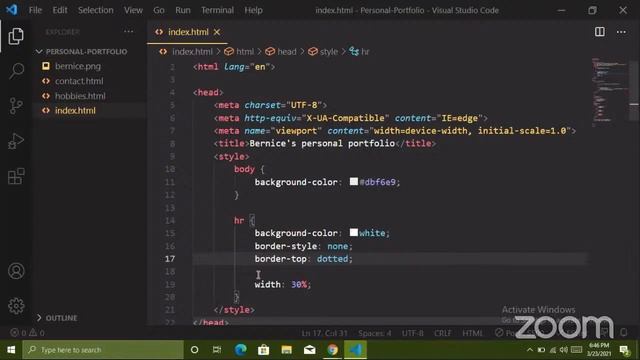
Task: Close the index.html editor tab
Action: (x=217, y=32)
